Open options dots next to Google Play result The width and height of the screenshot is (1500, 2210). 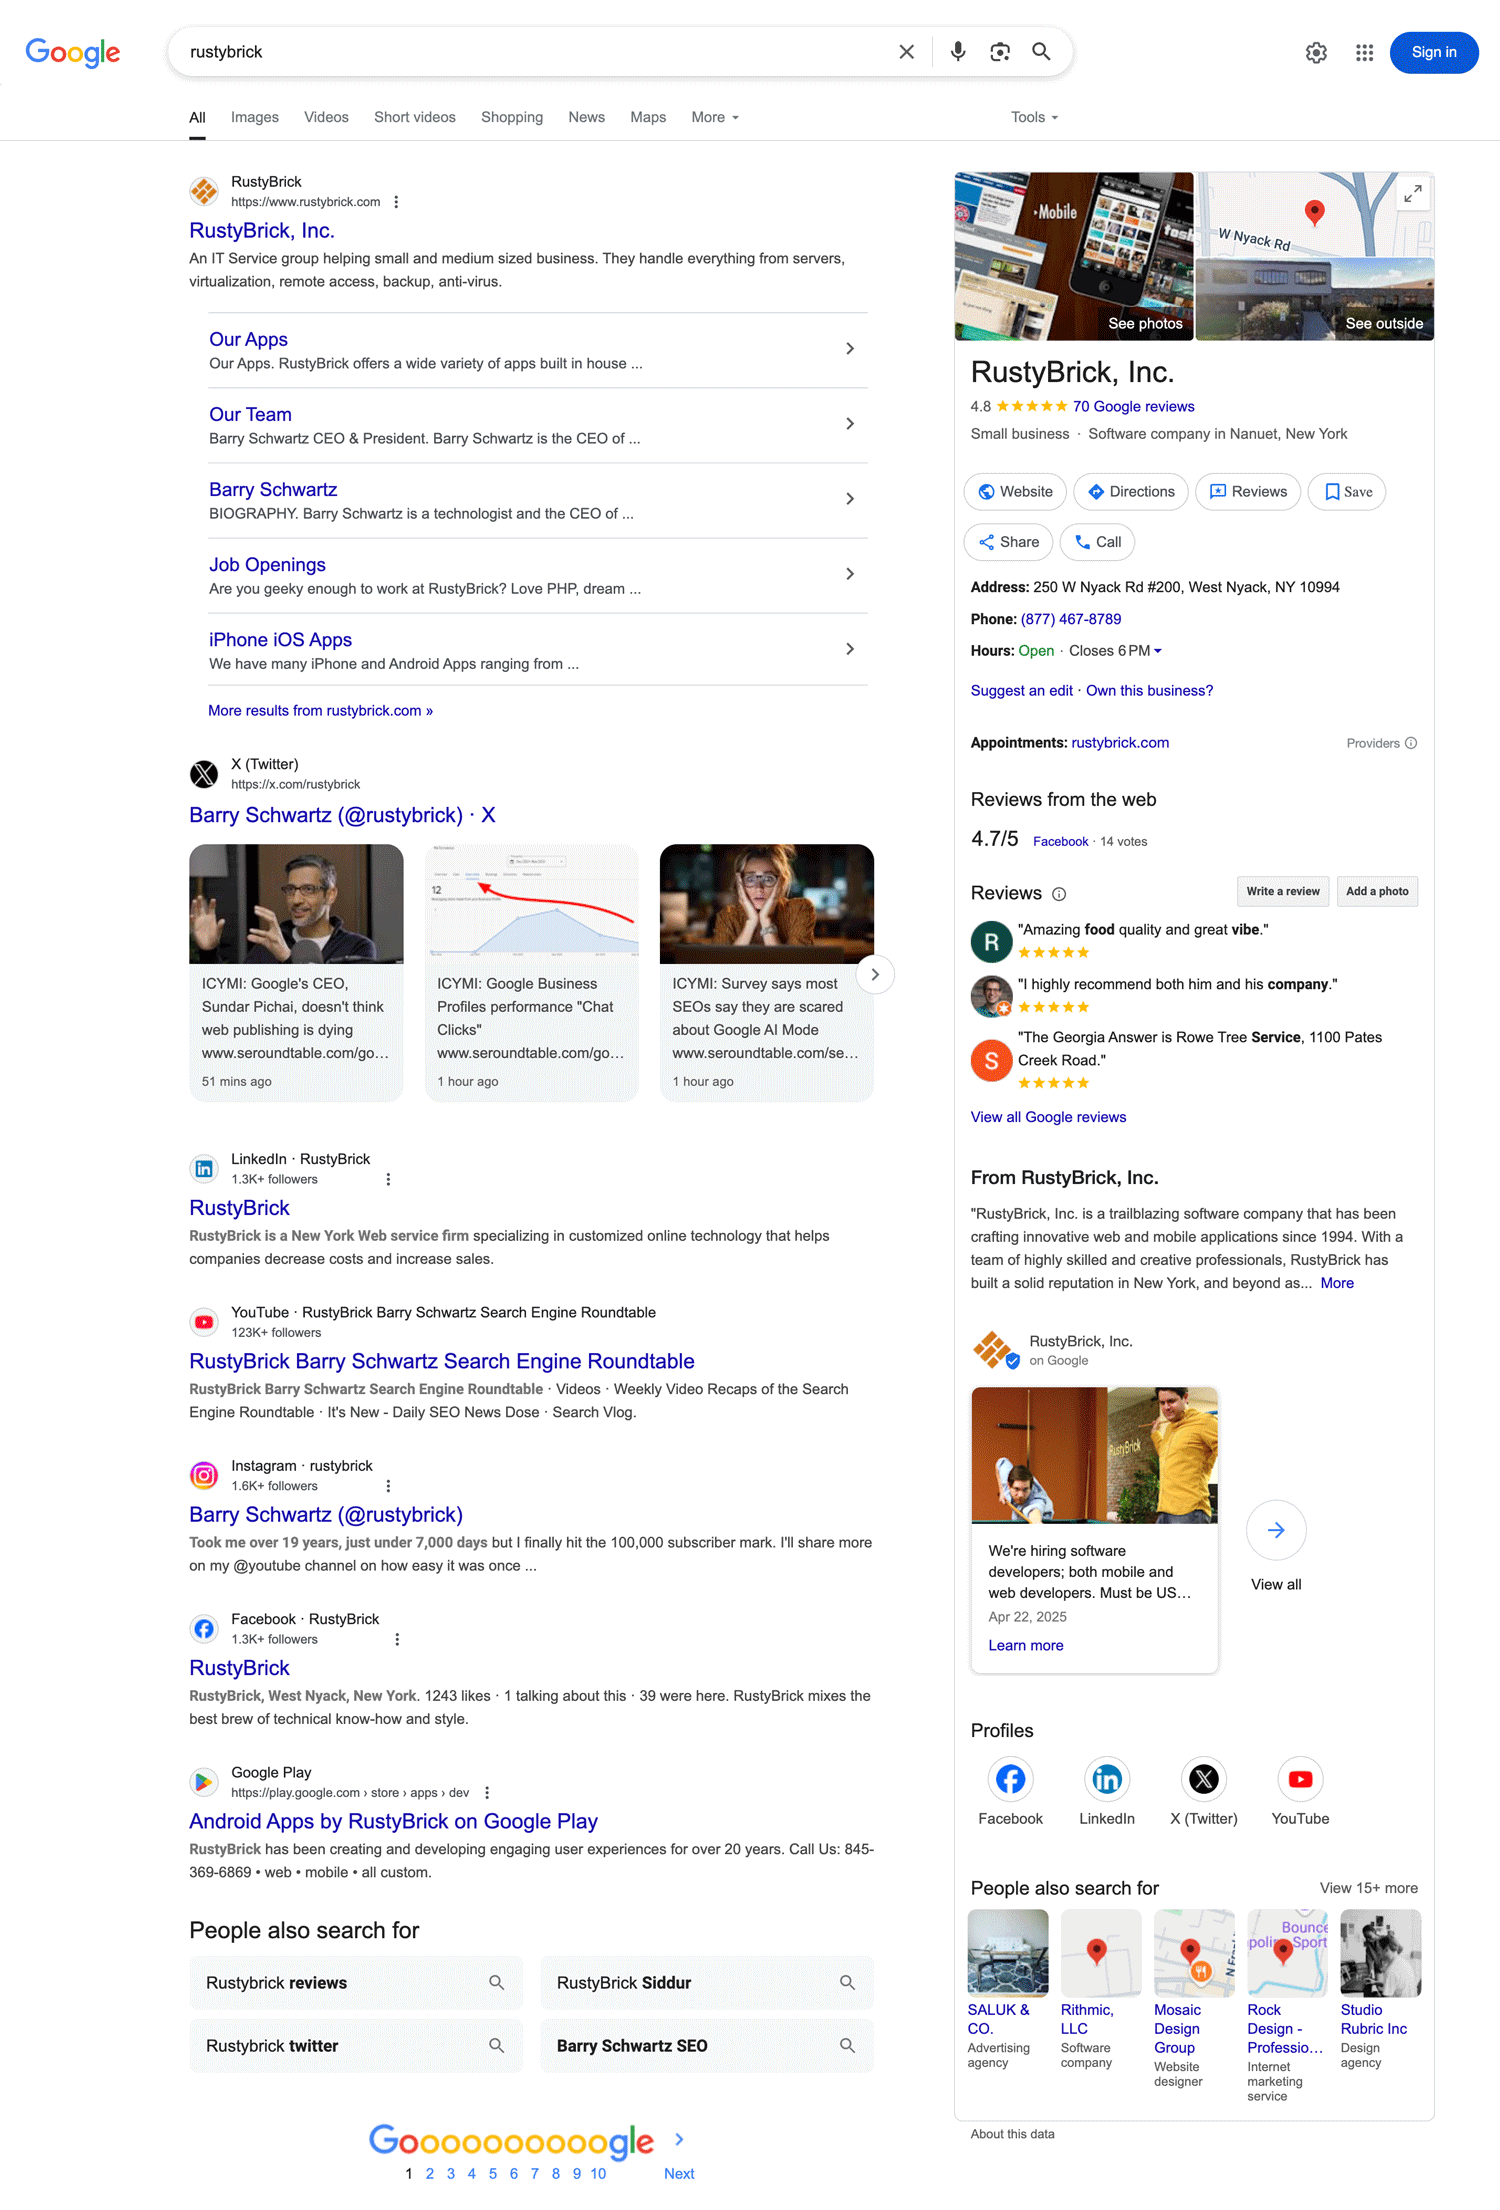487,1792
